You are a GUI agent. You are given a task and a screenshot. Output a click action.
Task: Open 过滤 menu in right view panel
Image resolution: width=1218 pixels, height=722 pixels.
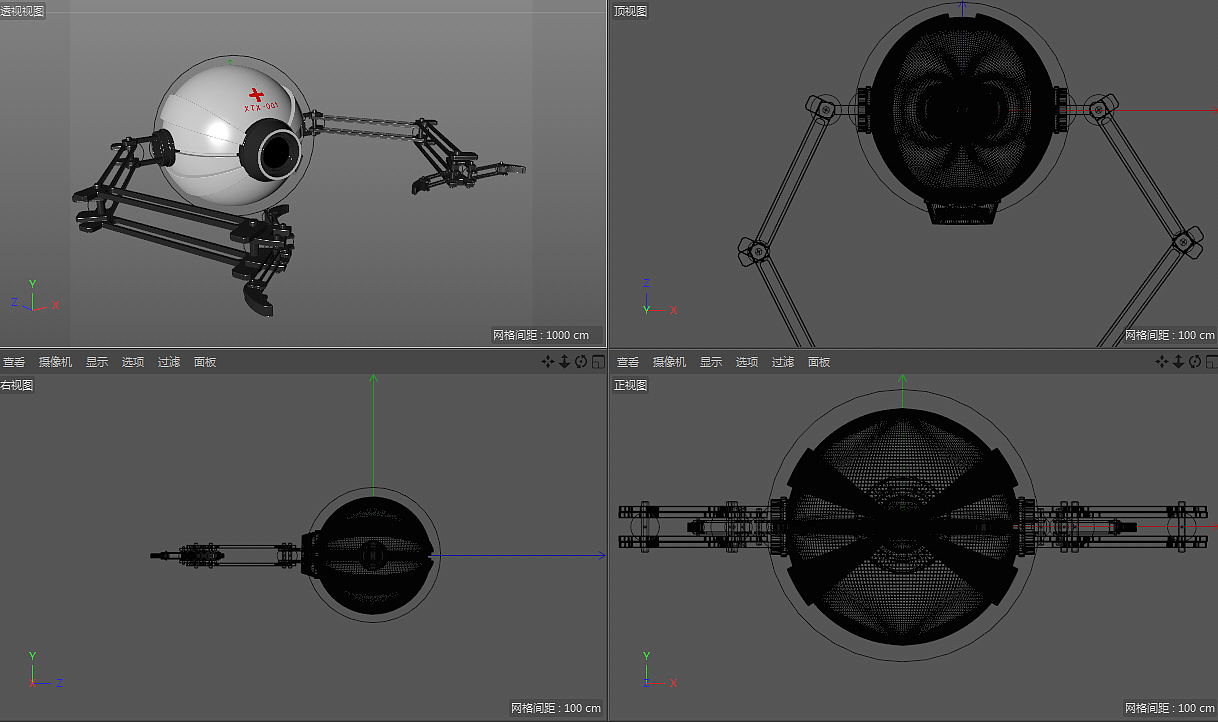tap(169, 362)
